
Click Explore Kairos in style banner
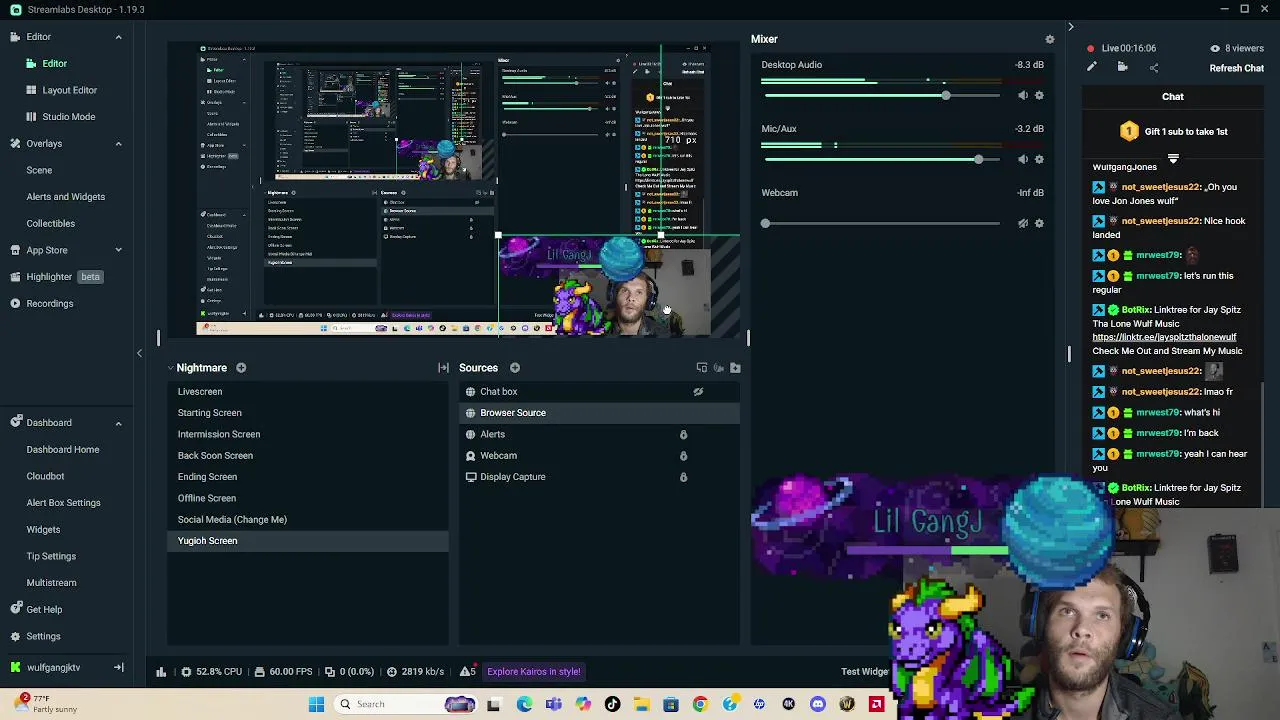pos(533,672)
